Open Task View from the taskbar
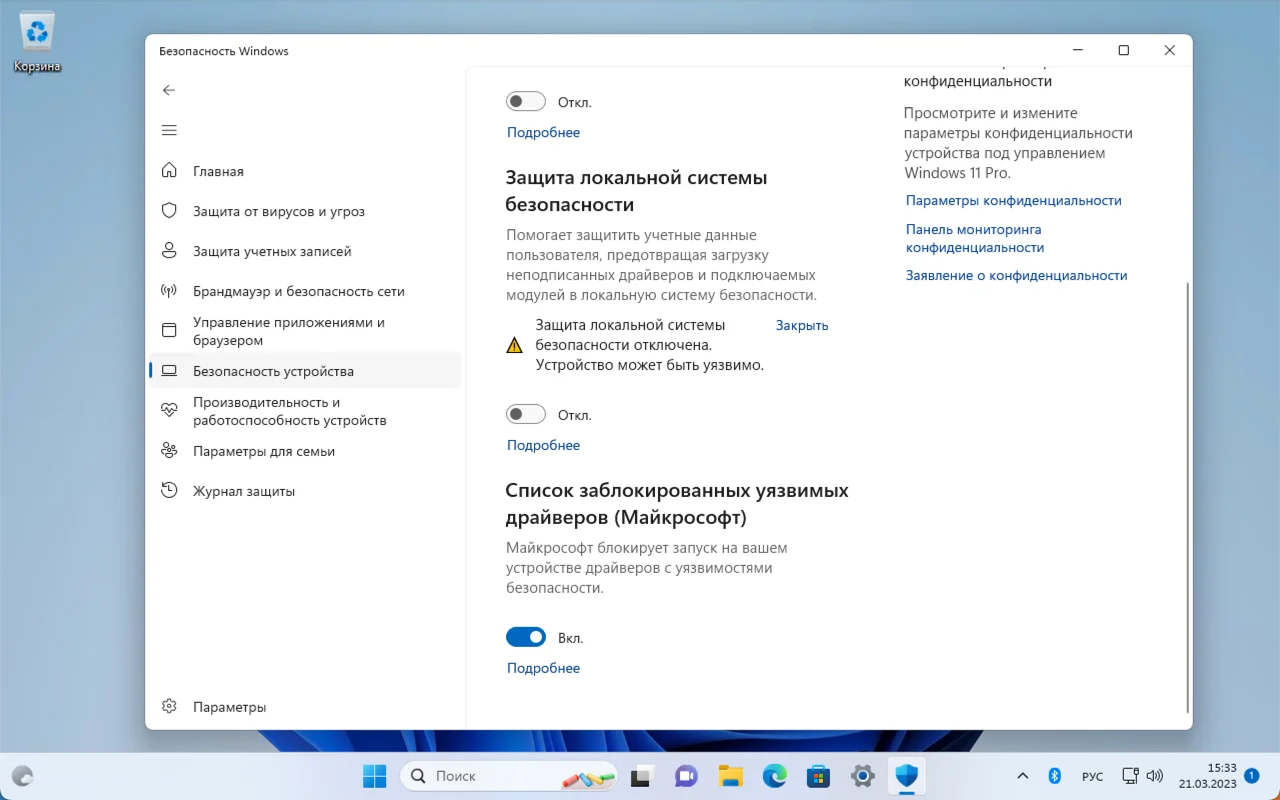 [x=641, y=776]
